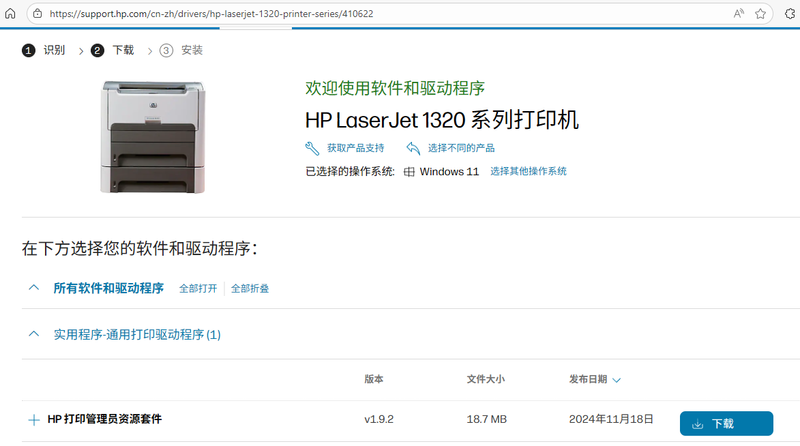Expand HP 打印管理员资源套件 details with plus

[33, 420]
